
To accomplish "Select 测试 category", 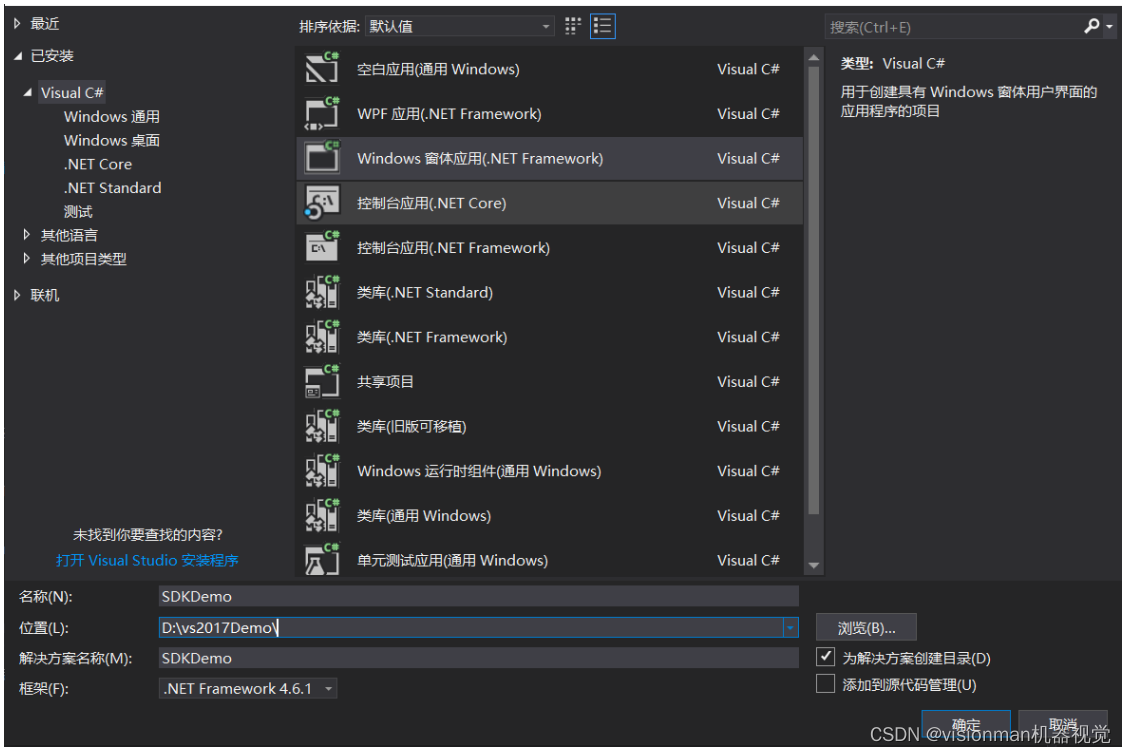I will click(78, 211).
